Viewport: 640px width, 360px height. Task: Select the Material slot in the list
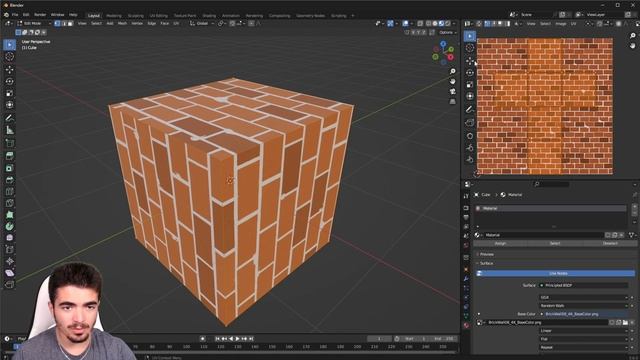(550, 209)
